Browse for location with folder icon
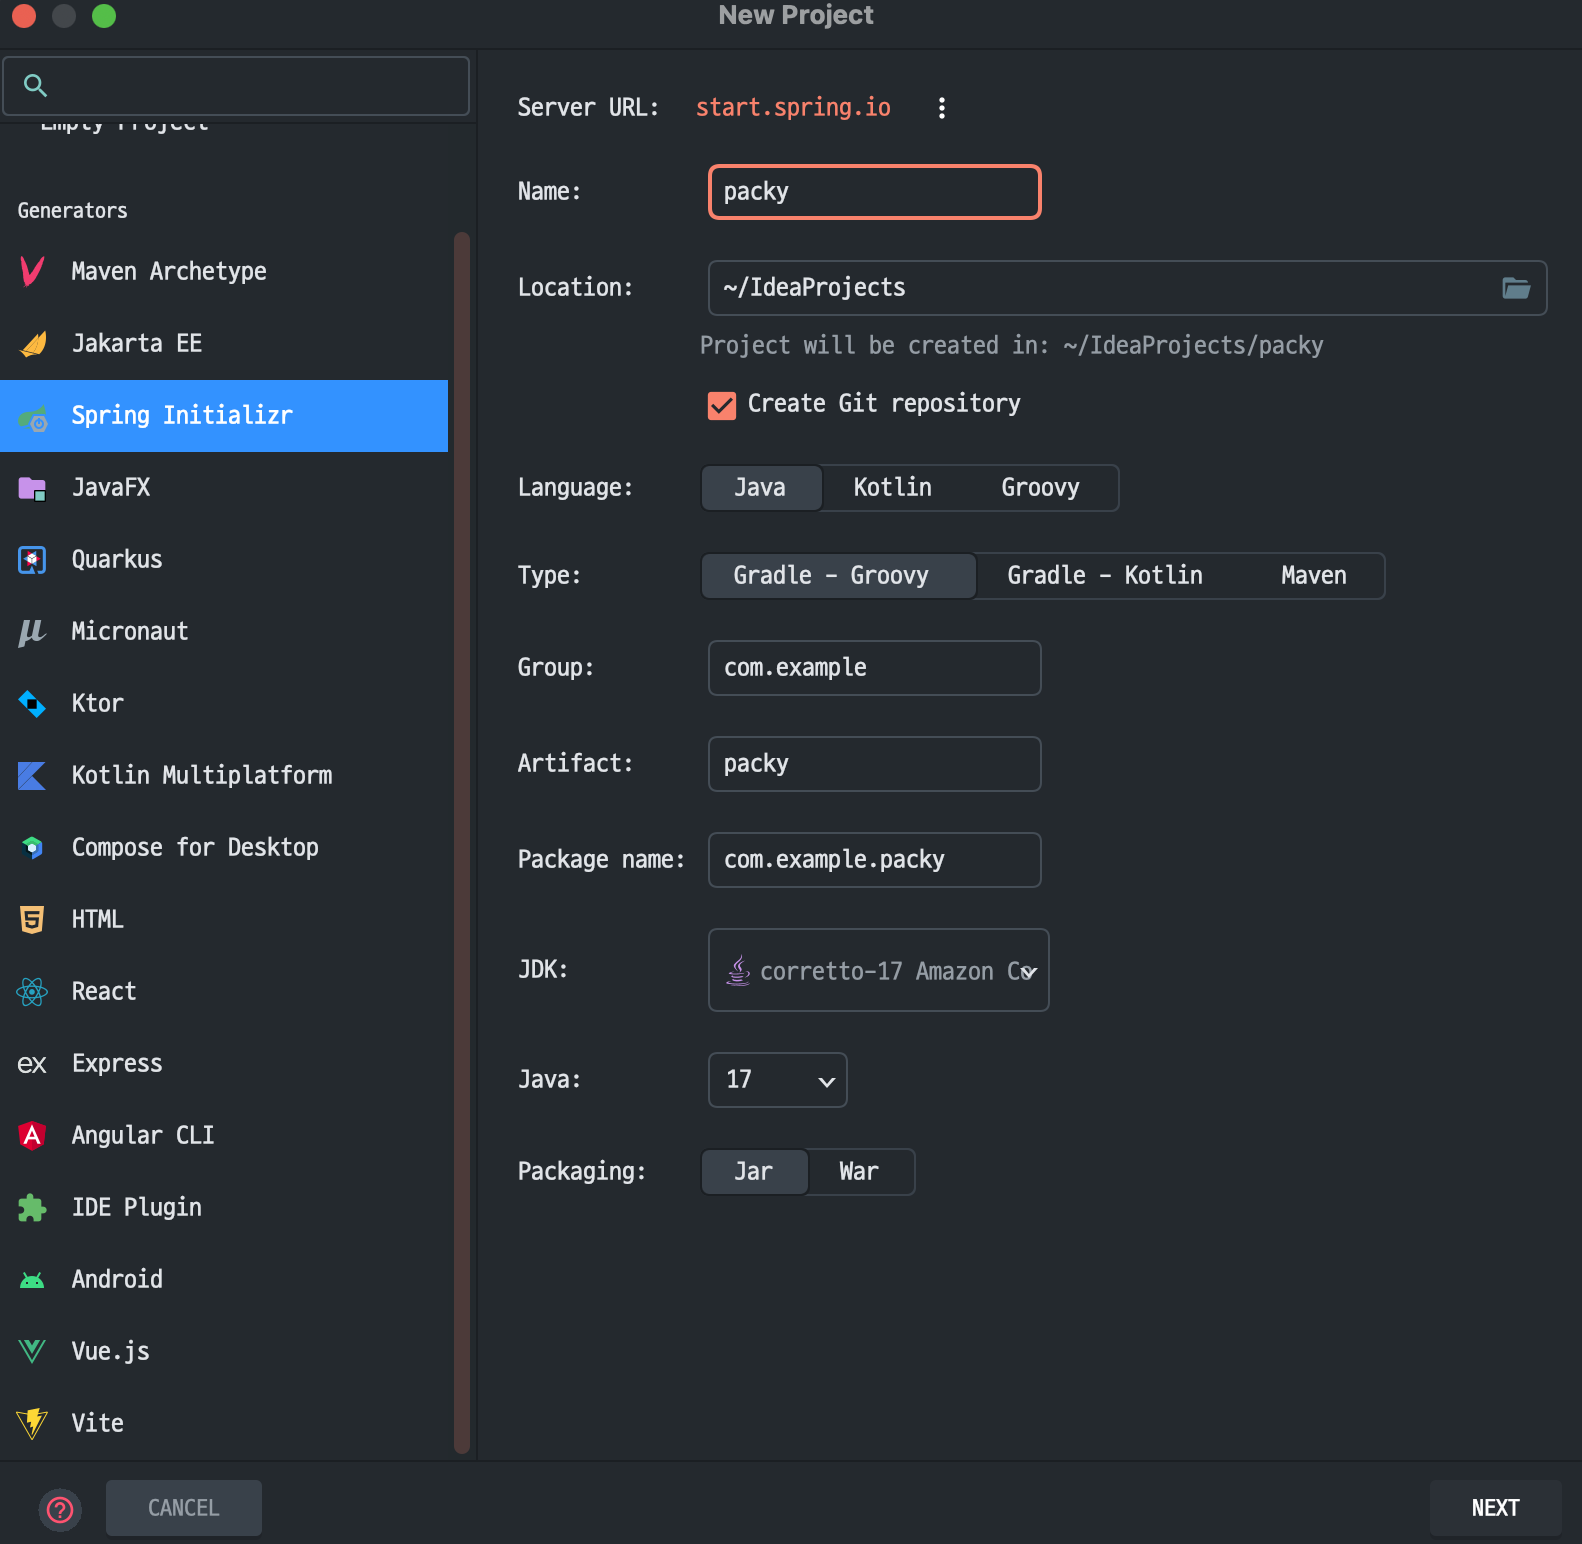1582x1544 pixels. (1516, 288)
